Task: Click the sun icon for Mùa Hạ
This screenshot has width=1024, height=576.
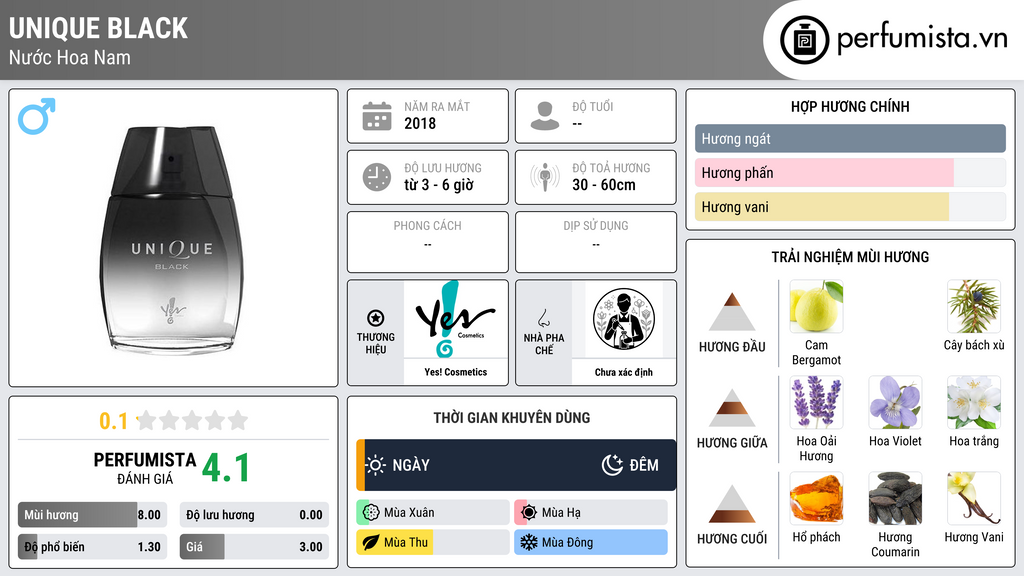Action: click(529, 513)
